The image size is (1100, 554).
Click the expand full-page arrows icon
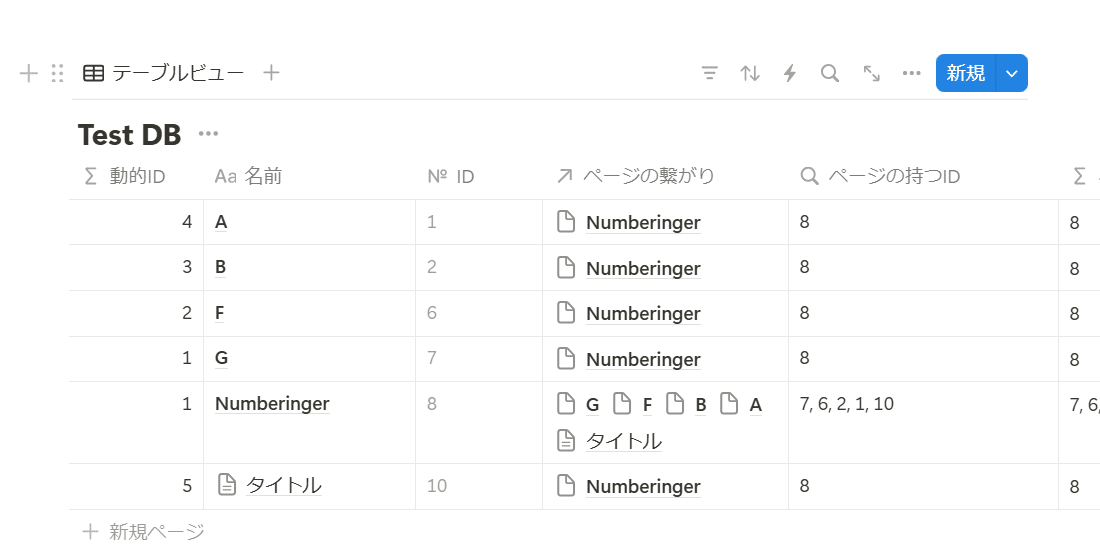coord(872,73)
